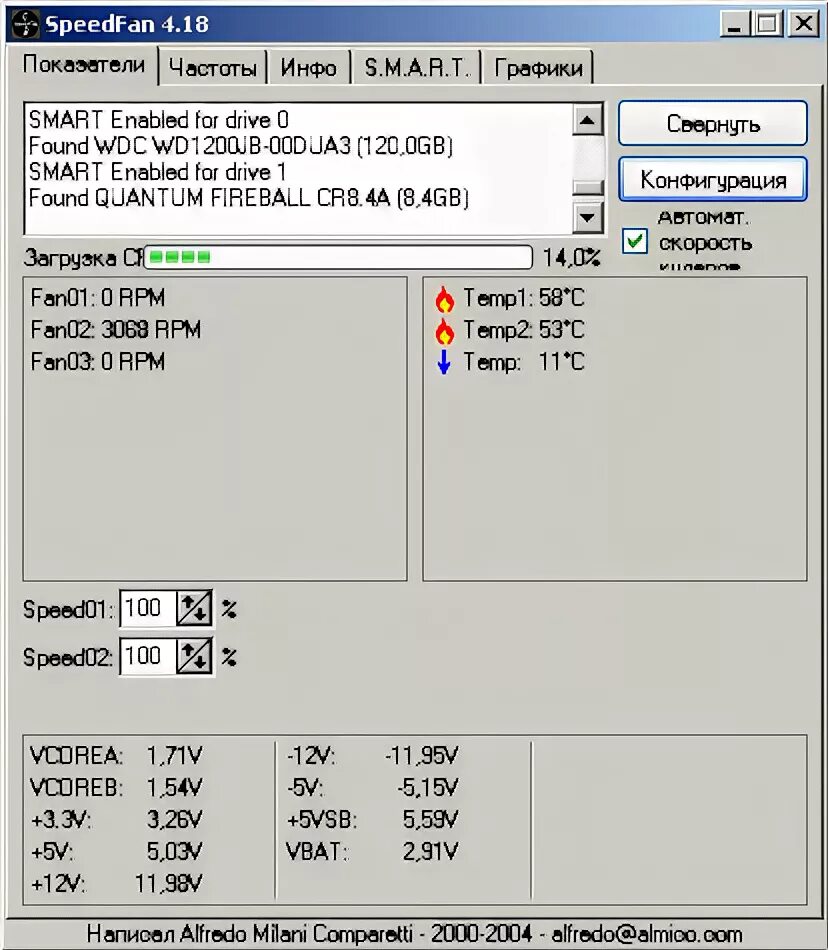Viewport: 828px width, 950px height.
Task: Maximize the SpeedFan window
Action: click(x=767, y=24)
